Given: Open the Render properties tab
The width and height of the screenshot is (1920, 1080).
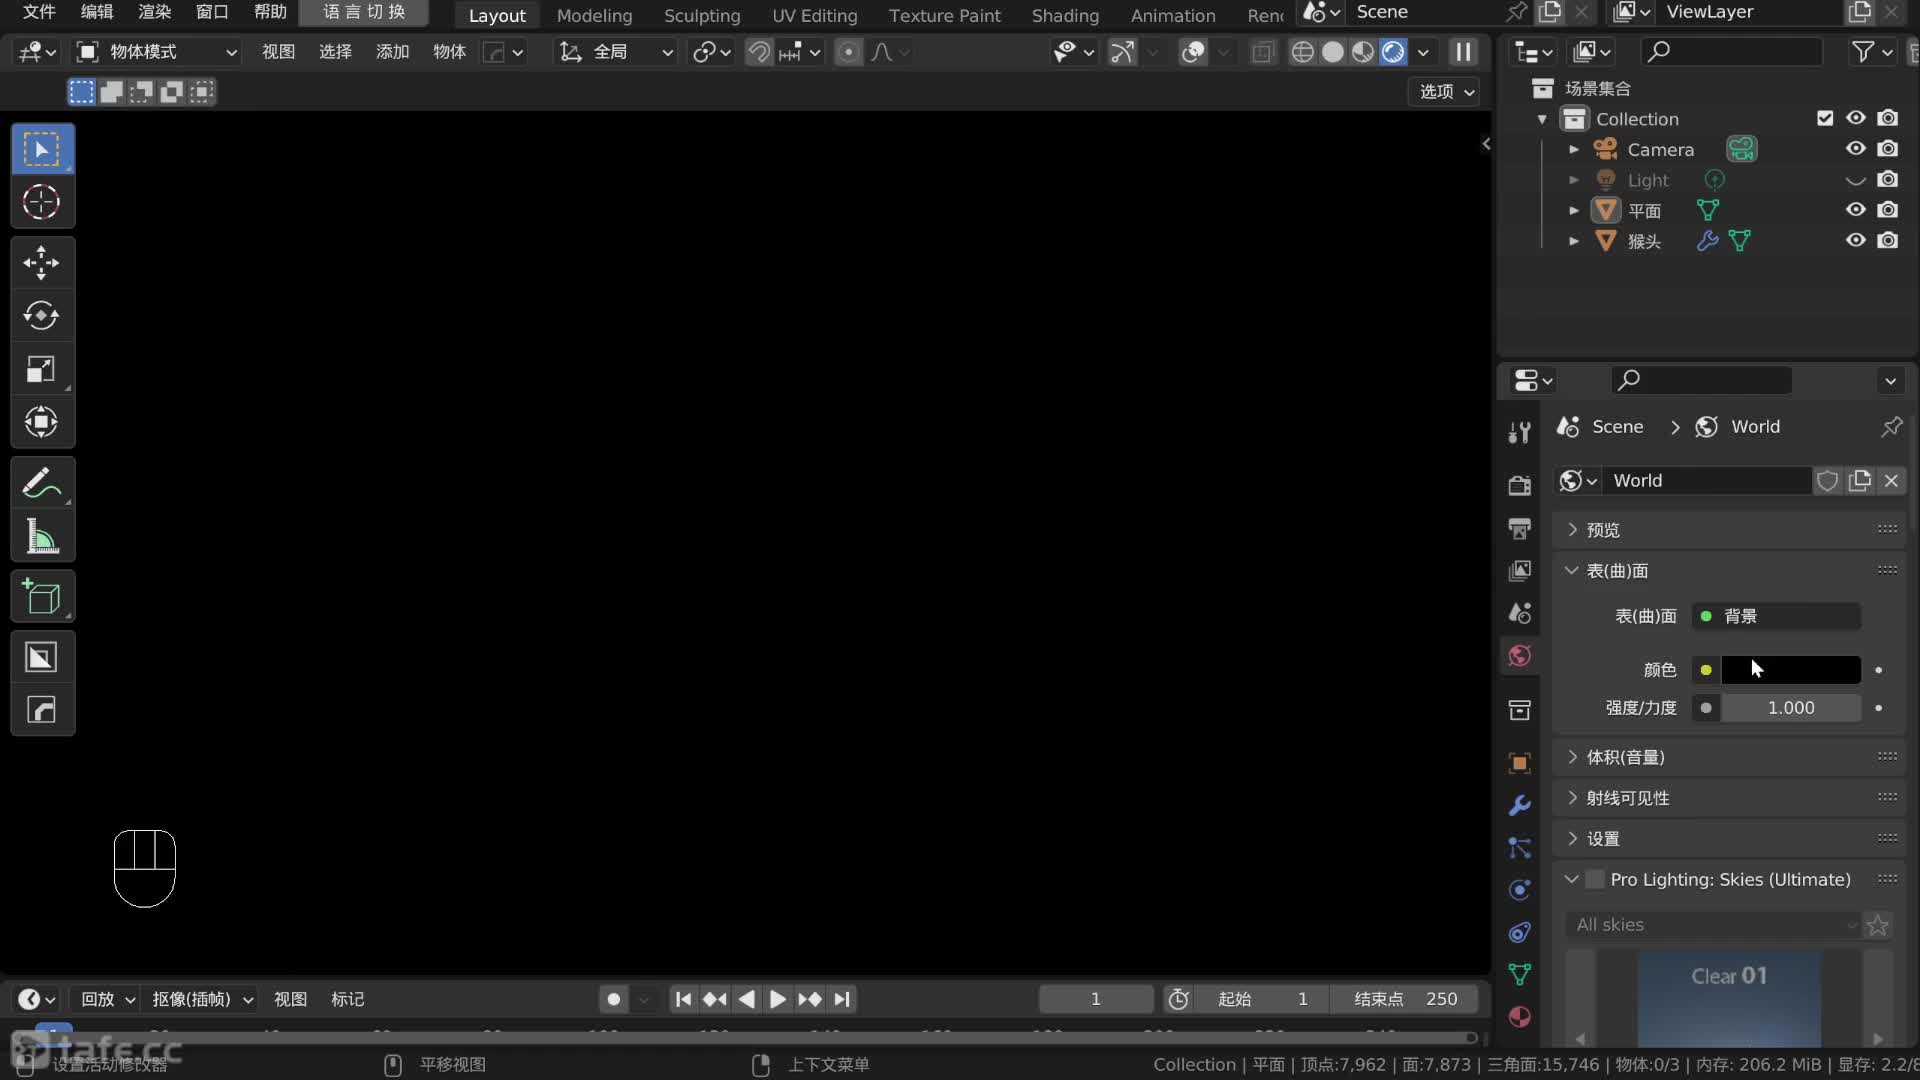Looking at the screenshot, I should pos(1519,485).
